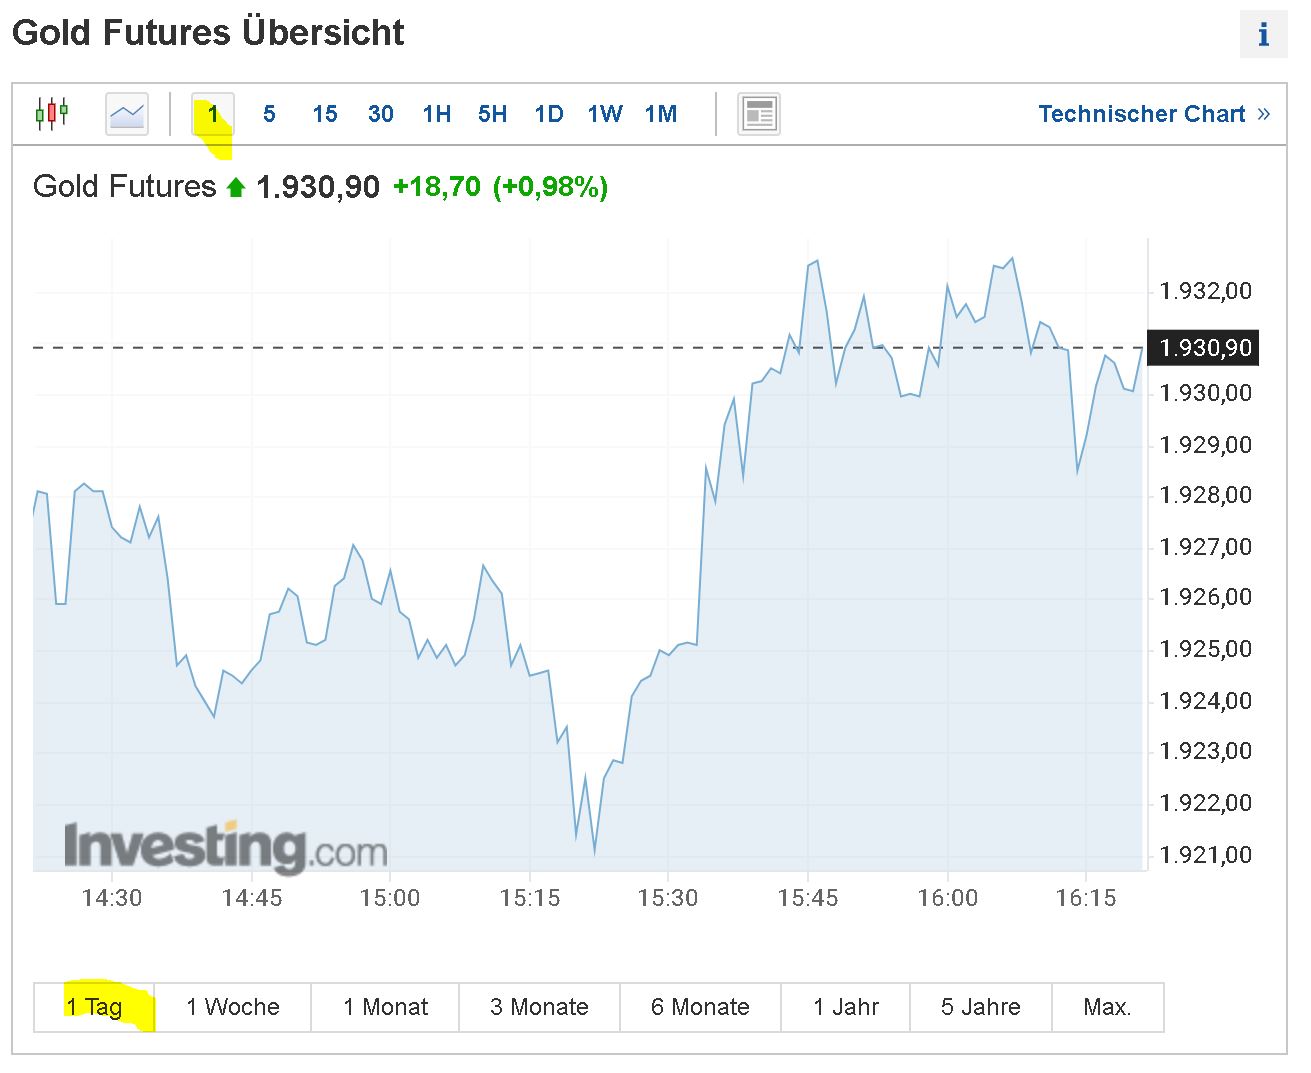1311x1073 pixels.
Task: Switch interval to 1H
Action: click(x=437, y=114)
